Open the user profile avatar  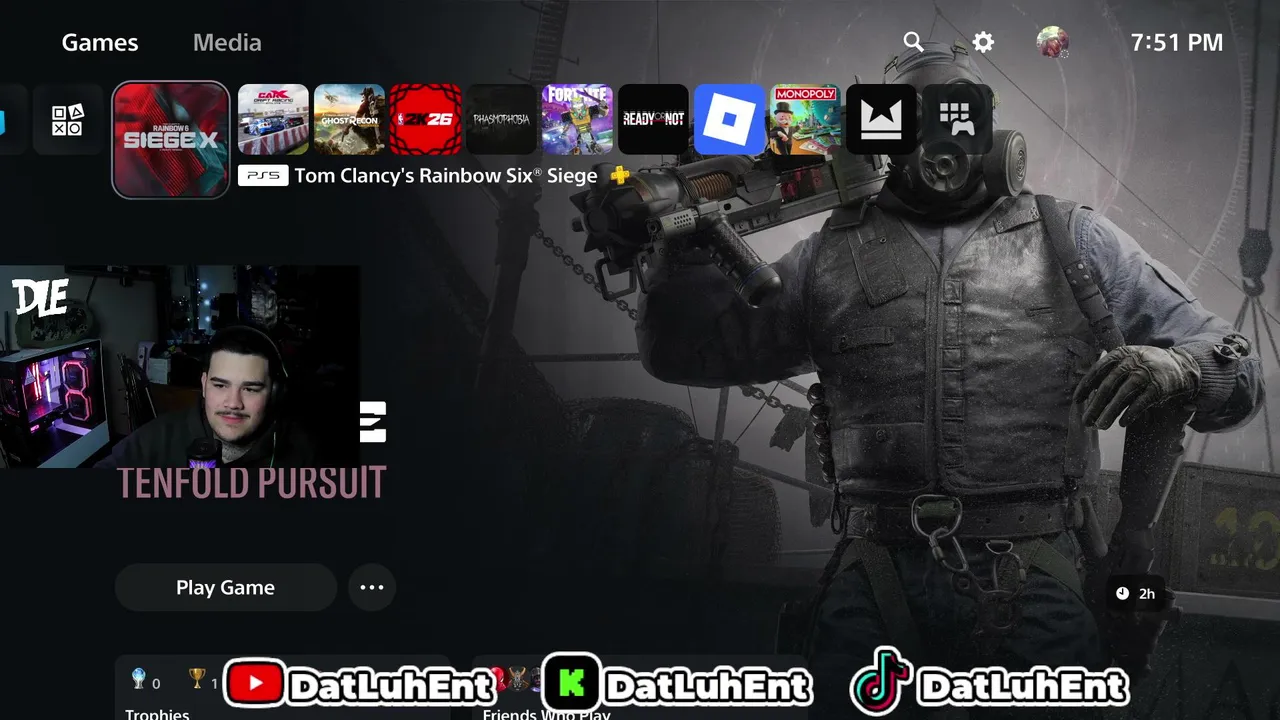pos(1053,42)
